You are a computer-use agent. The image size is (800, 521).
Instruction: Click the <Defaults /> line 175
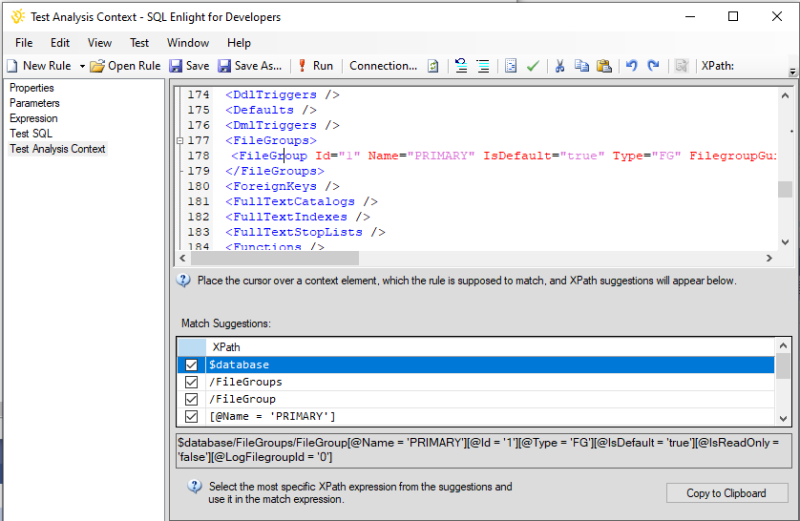(x=271, y=110)
